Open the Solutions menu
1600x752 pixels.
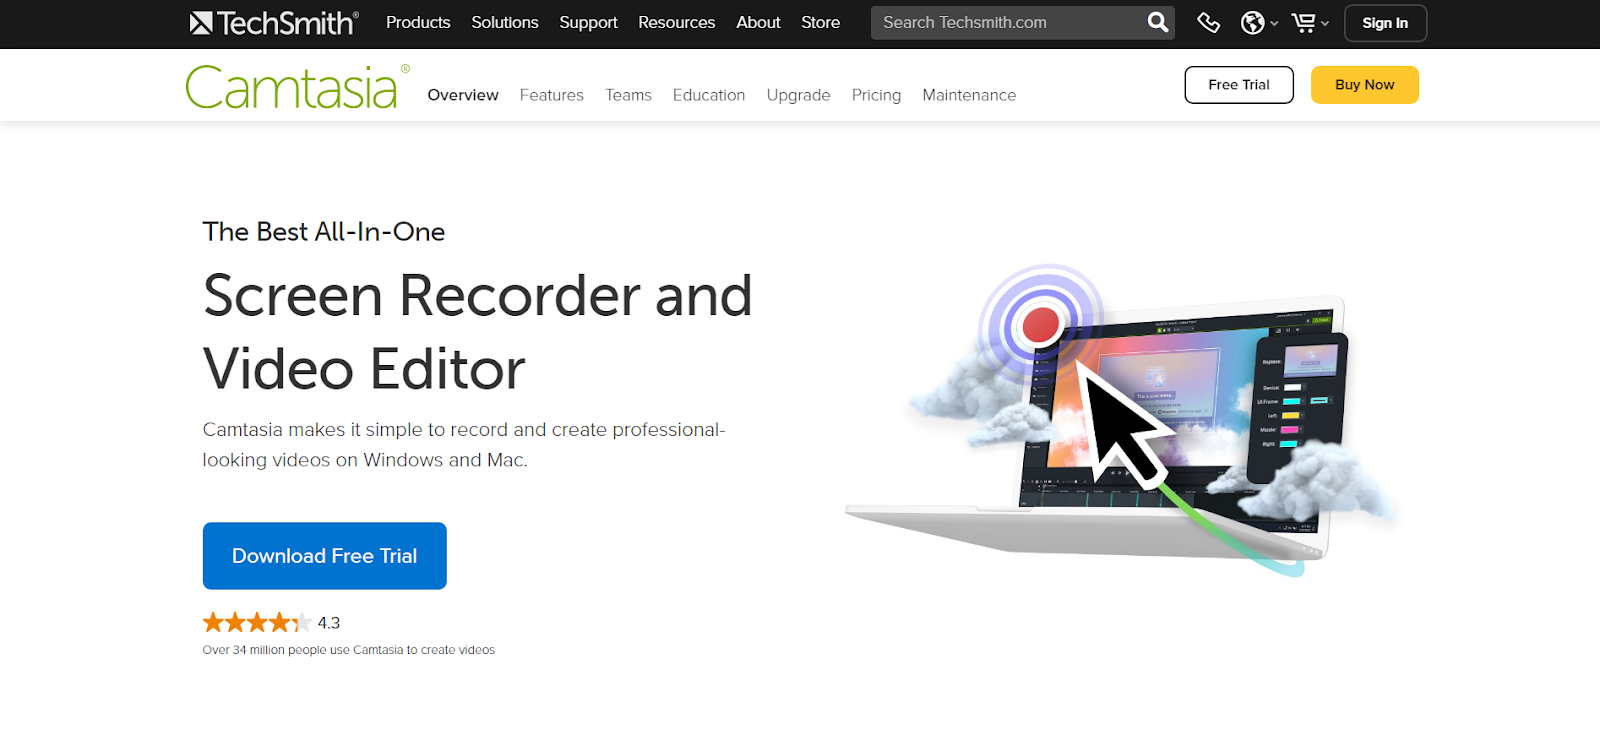(x=505, y=22)
